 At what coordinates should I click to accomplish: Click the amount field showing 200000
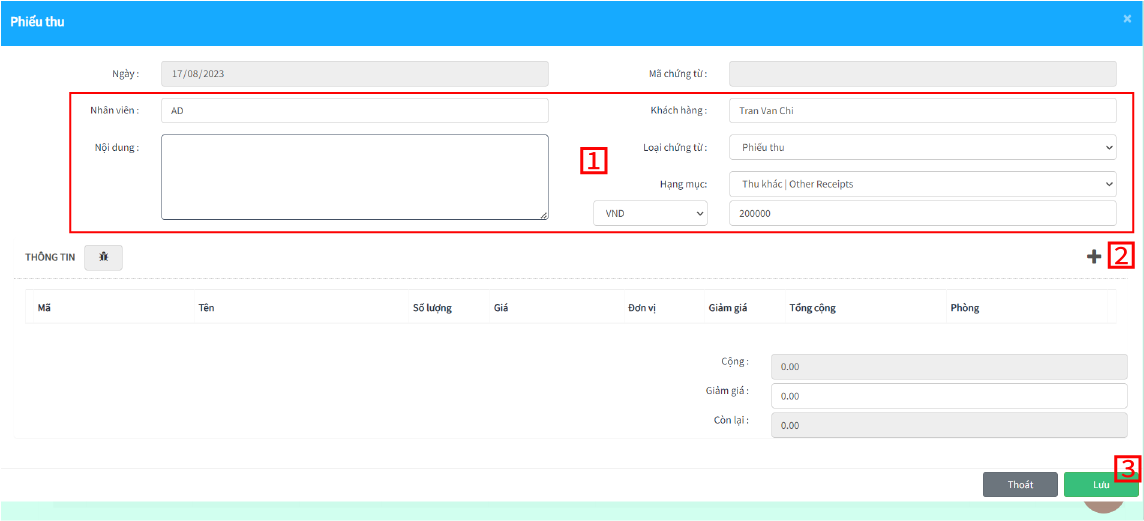pyautogui.click(x=922, y=213)
